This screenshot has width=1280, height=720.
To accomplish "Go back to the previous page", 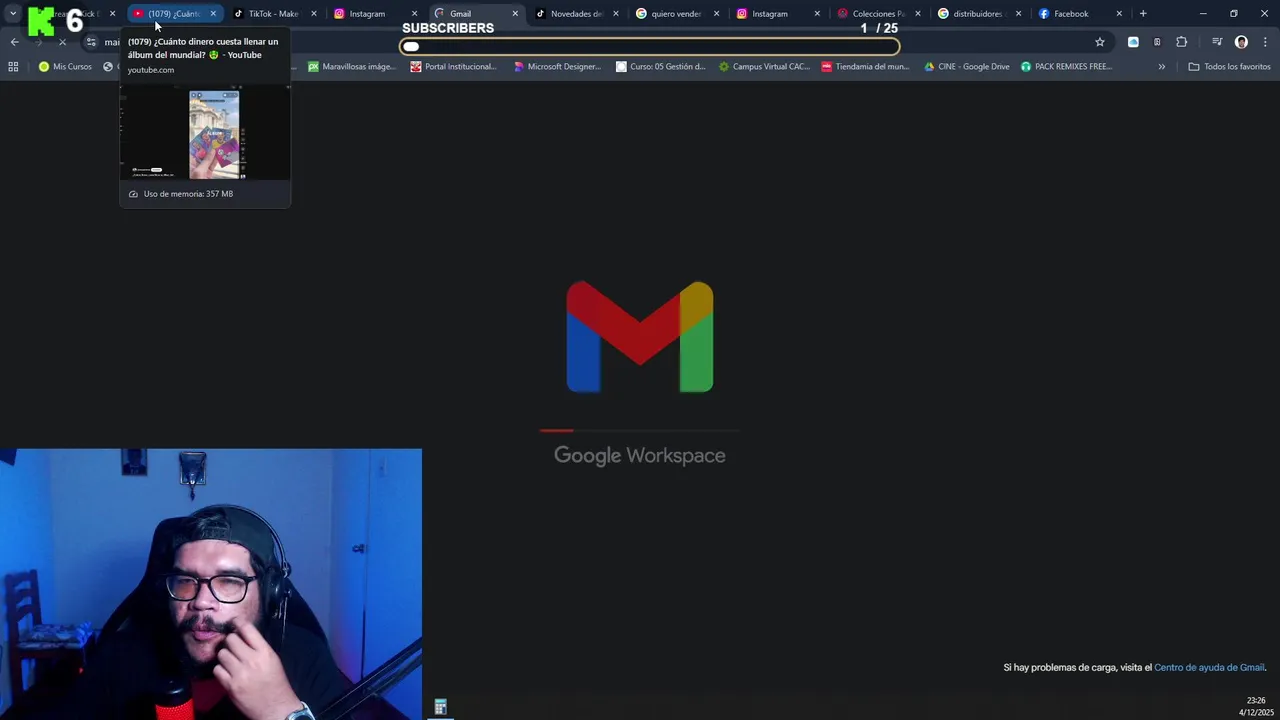I will click(x=14, y=42).
